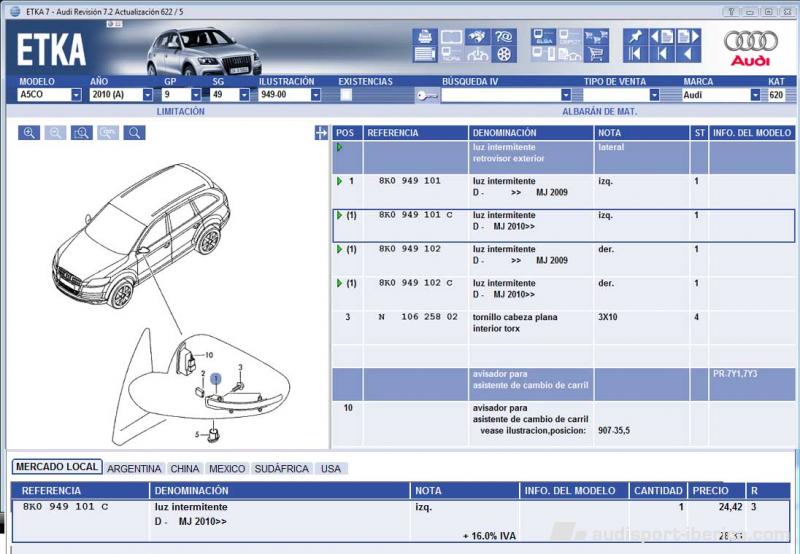Click the Nota column header in parts table

641,133
